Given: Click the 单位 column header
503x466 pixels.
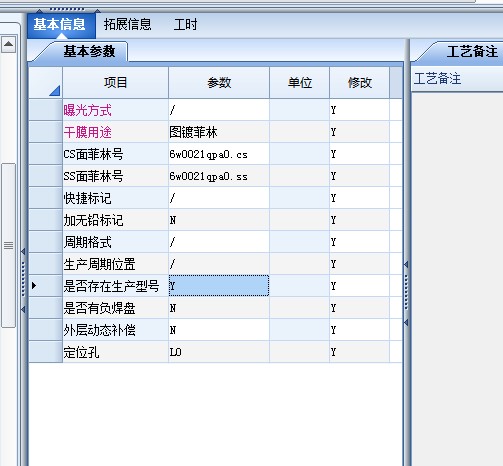Looking at the screenshot, I should [x=299, y=83].
